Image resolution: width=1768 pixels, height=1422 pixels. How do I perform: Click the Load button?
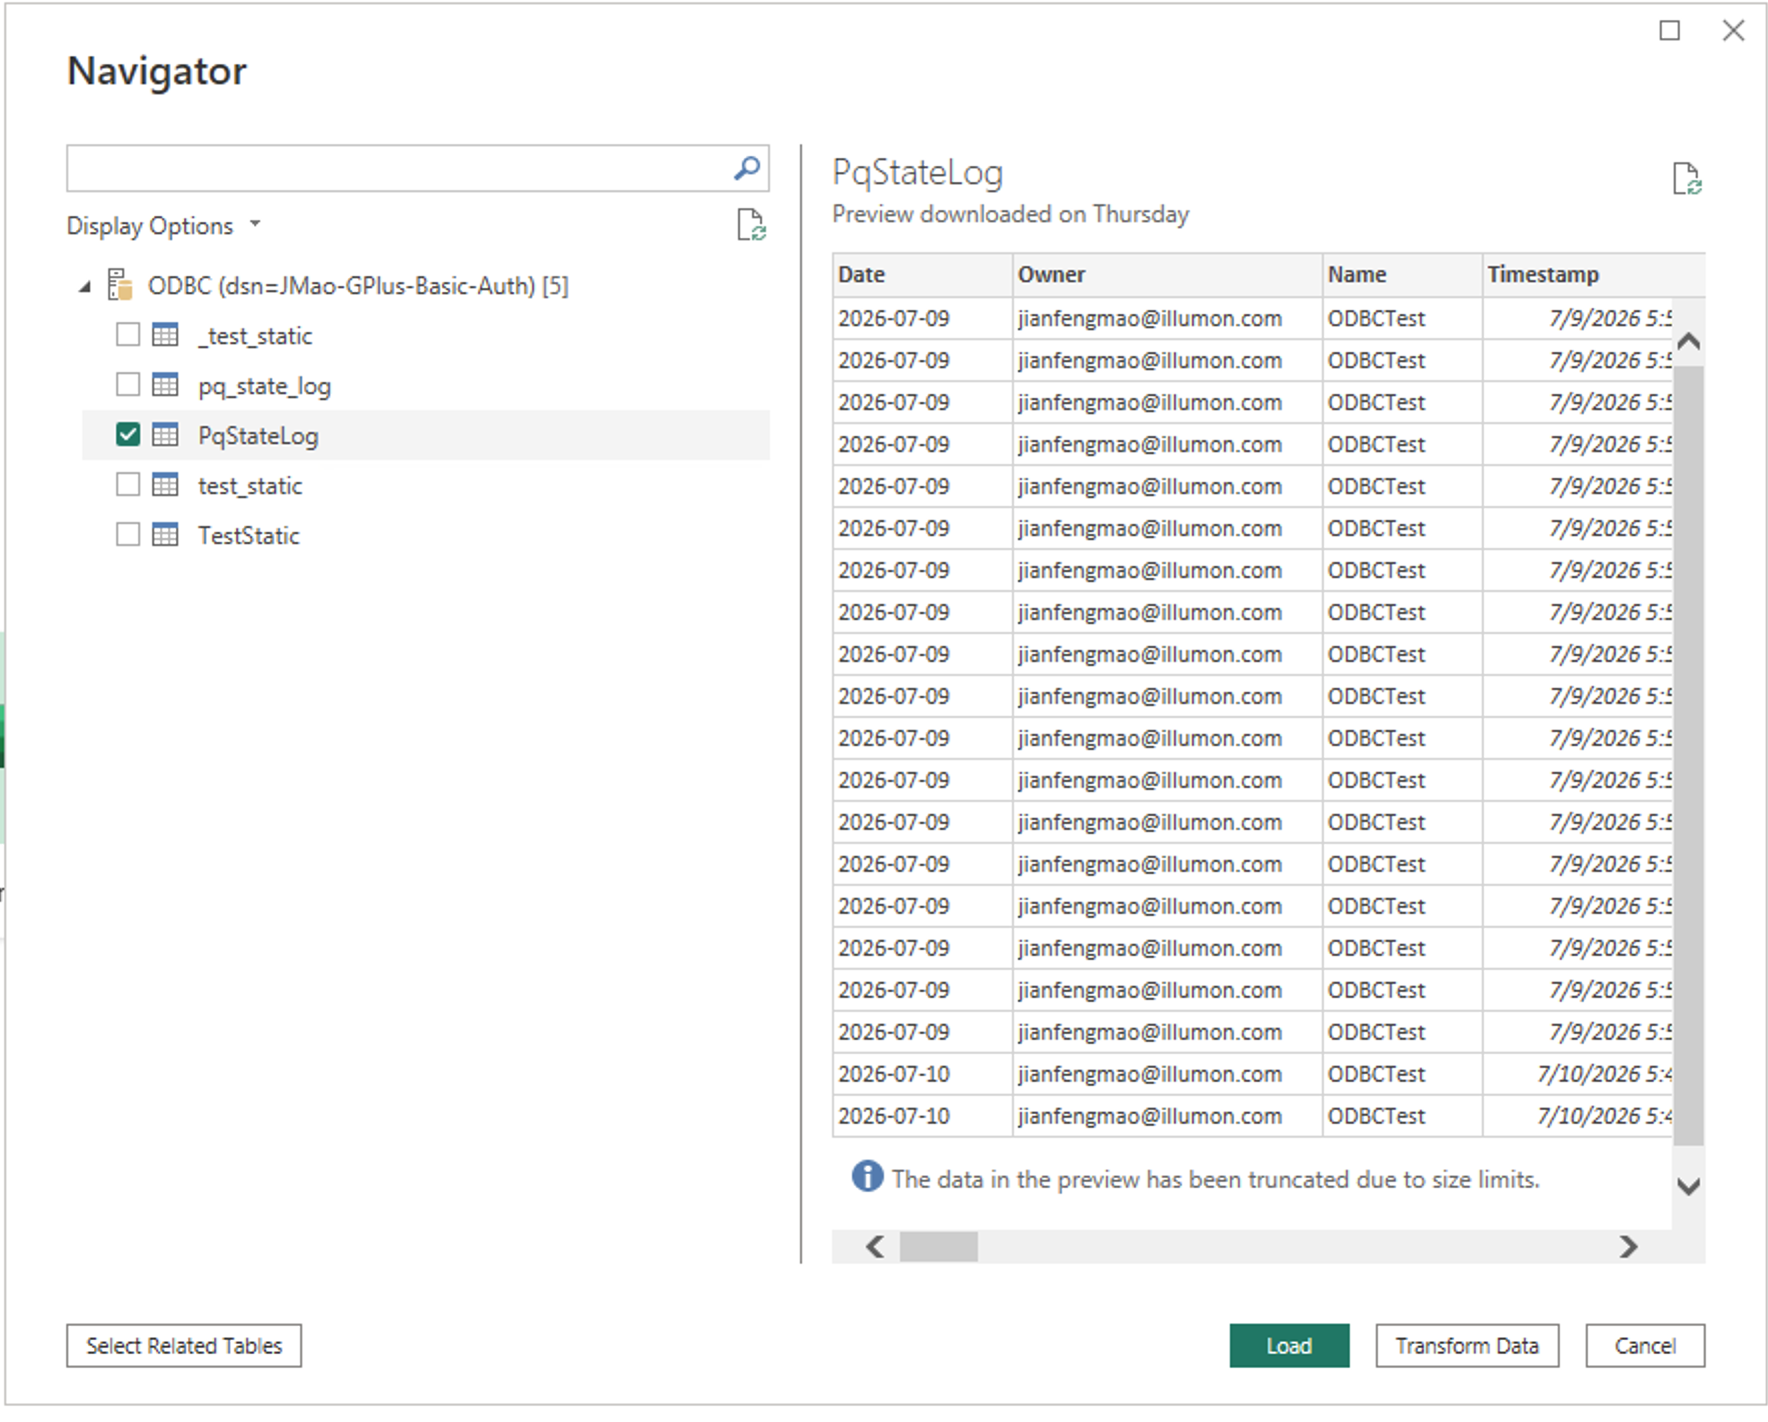coord(1289,1346)
